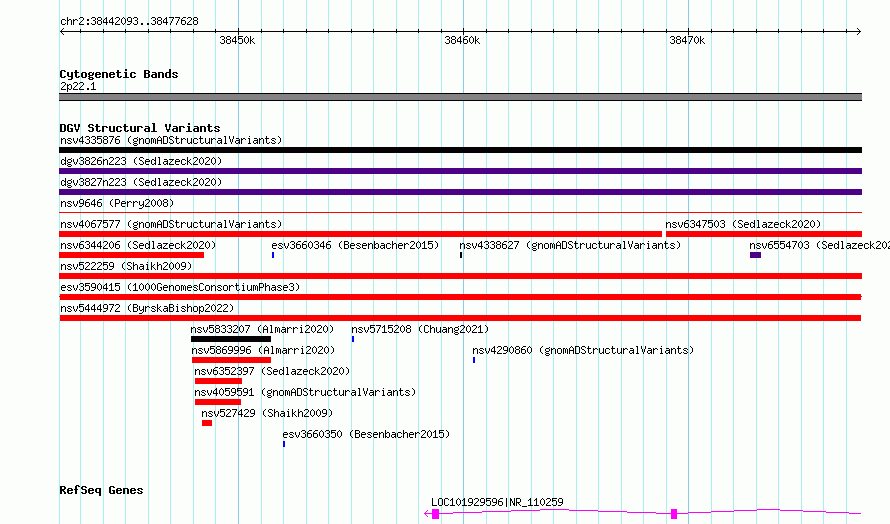Open esv3660346 (Besenbacher2015) variant

[355, 245]
